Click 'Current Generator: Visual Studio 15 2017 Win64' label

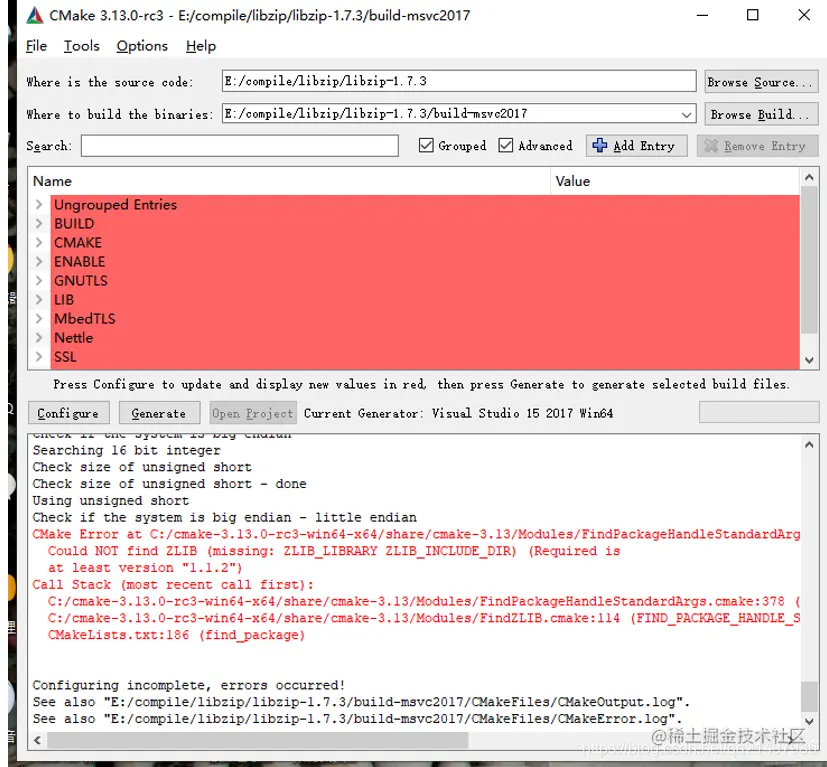coord(458,413)
